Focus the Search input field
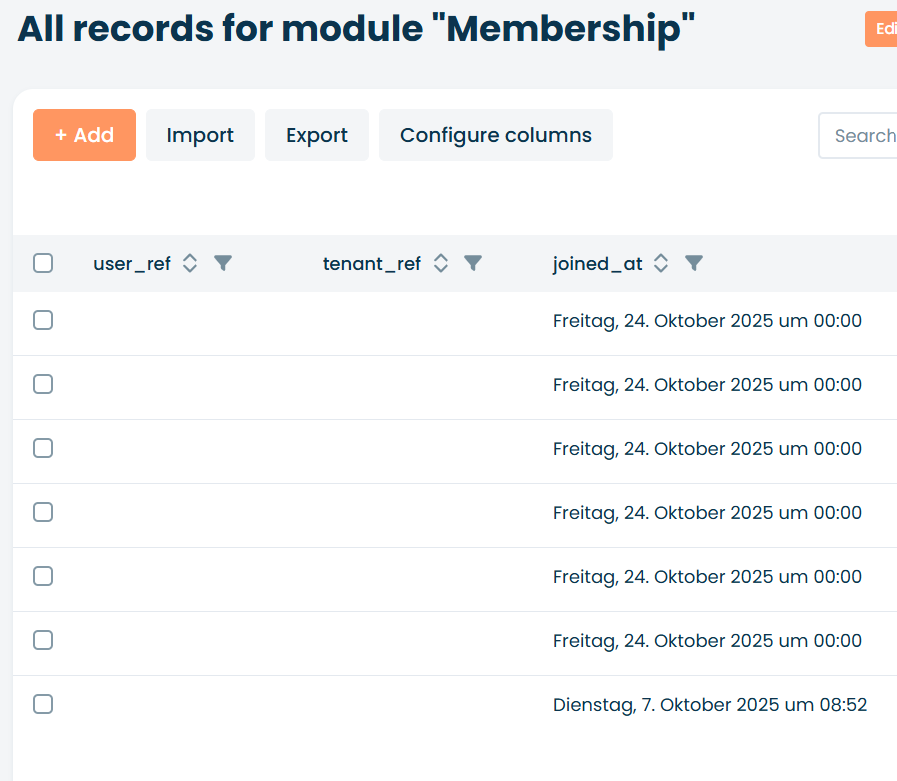897x781 pixels. tap(862, 136)
